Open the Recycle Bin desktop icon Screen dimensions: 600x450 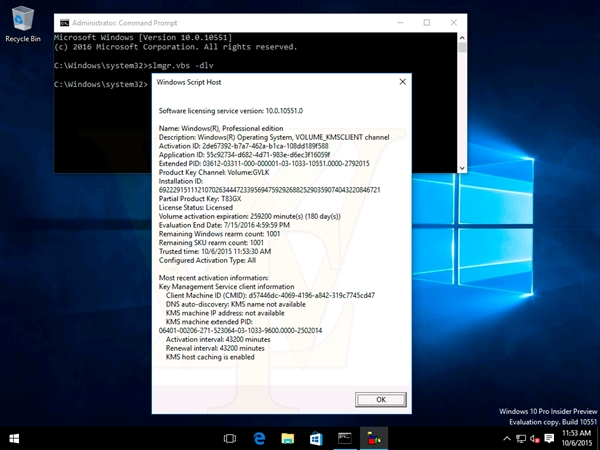pos(23,22)
